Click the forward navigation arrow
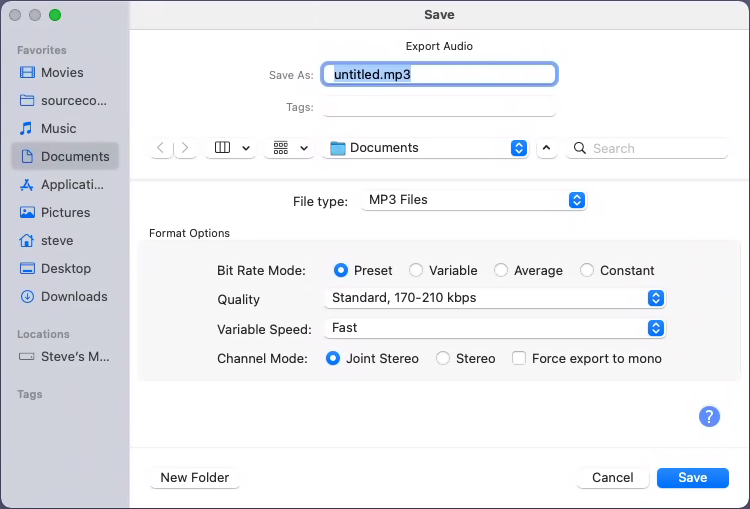 point(185,148)
